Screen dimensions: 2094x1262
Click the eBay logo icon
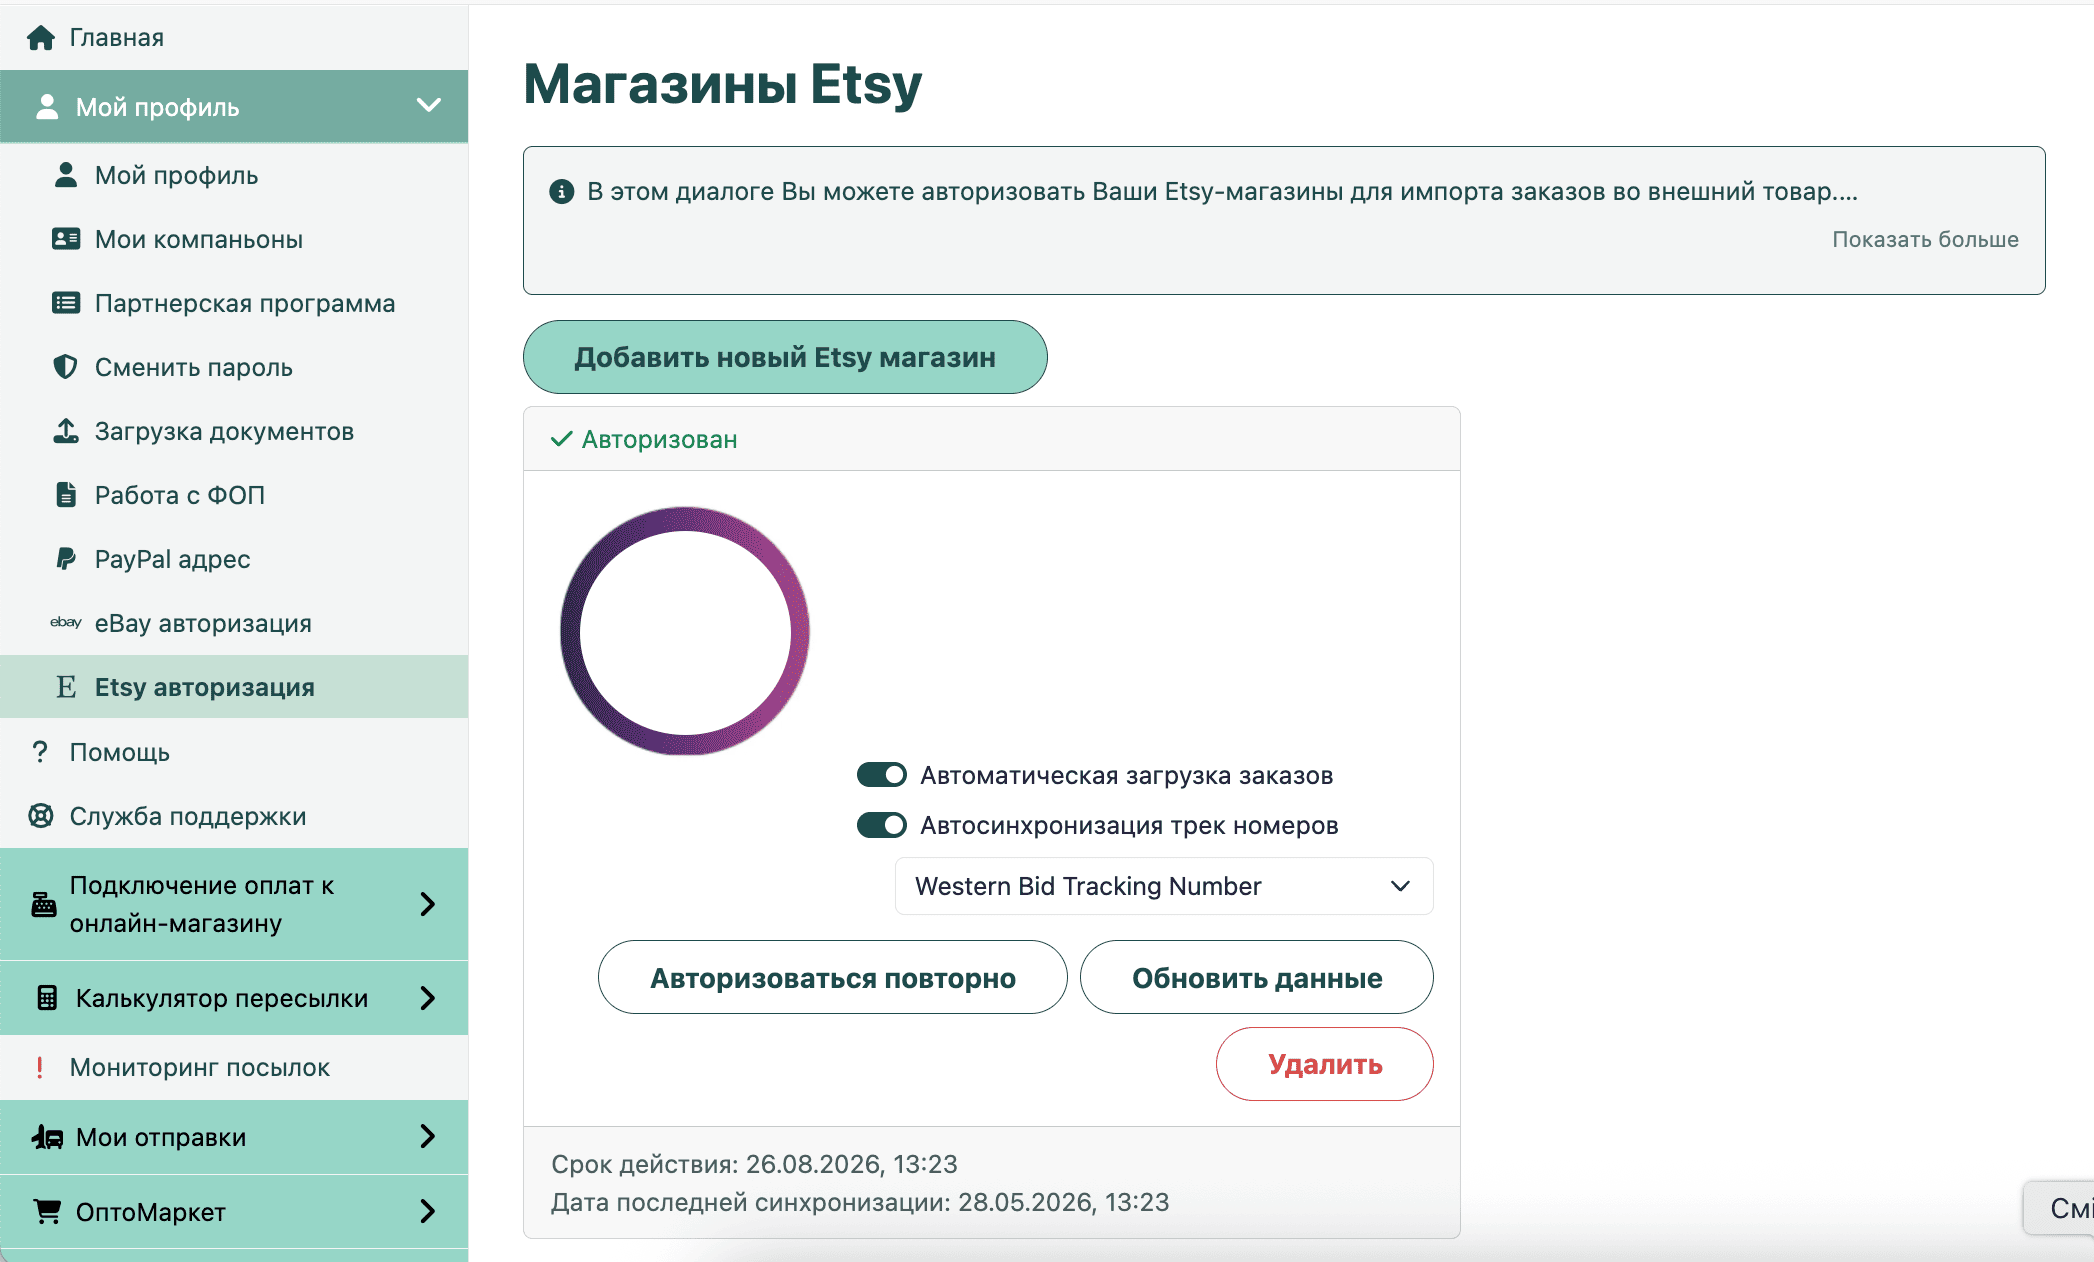pyautogui.click(x=66, y=622)
